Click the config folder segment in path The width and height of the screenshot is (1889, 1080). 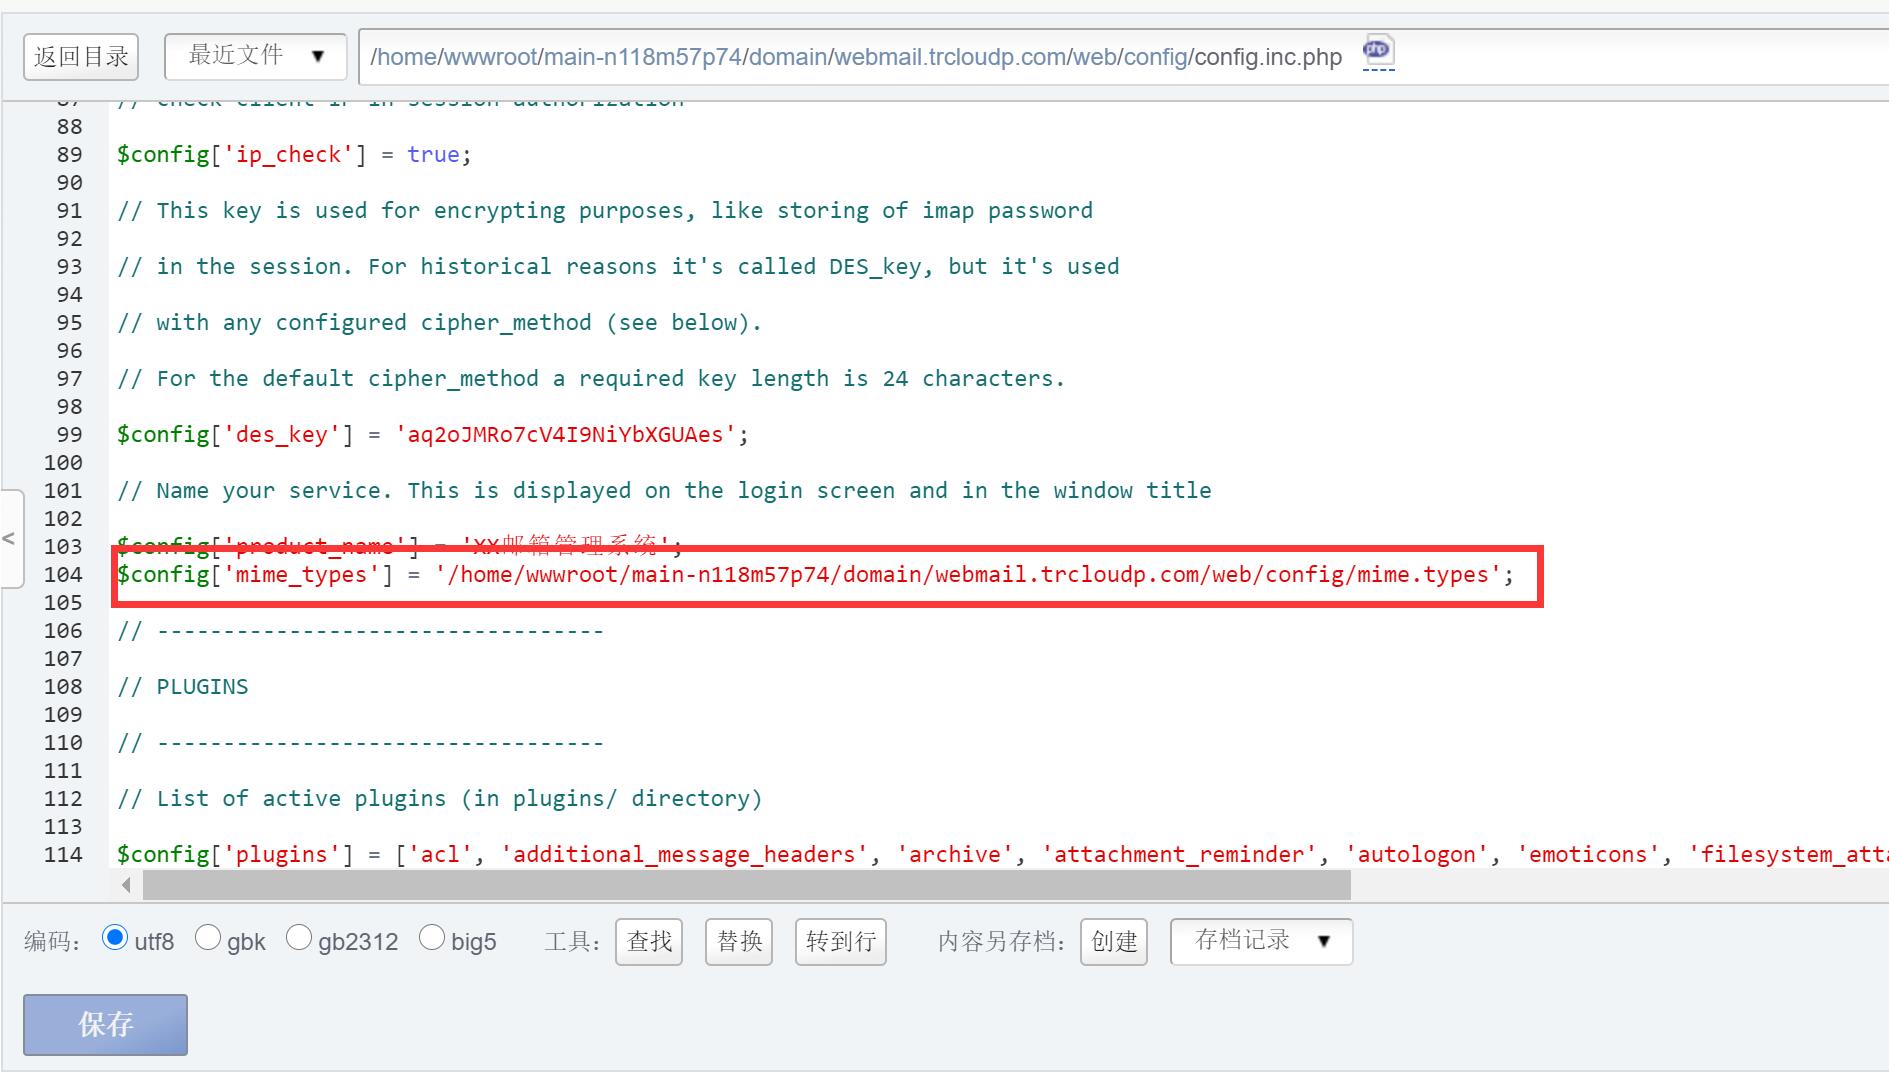1155,57
